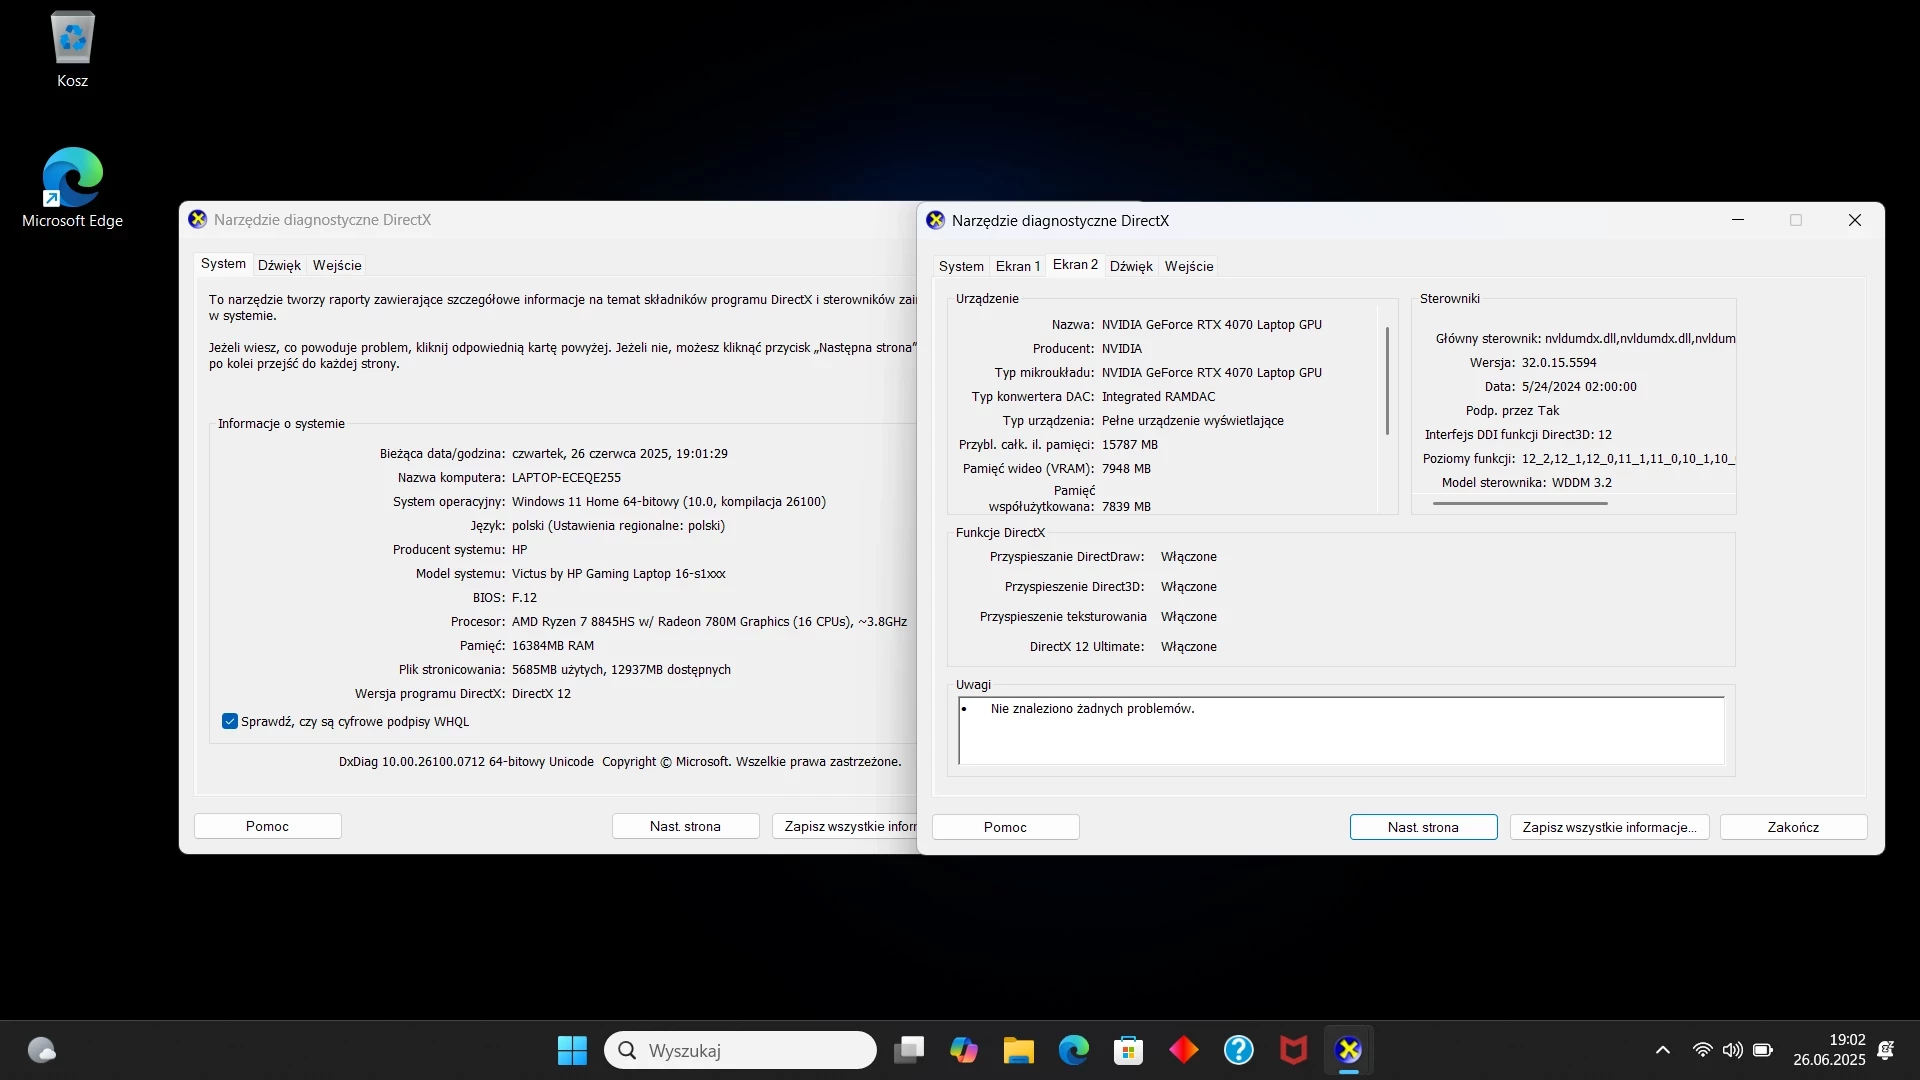Click the Nast. strona button in front window
Image resolution: width=1920 pixels, height=1080 pixels.
1422,827
